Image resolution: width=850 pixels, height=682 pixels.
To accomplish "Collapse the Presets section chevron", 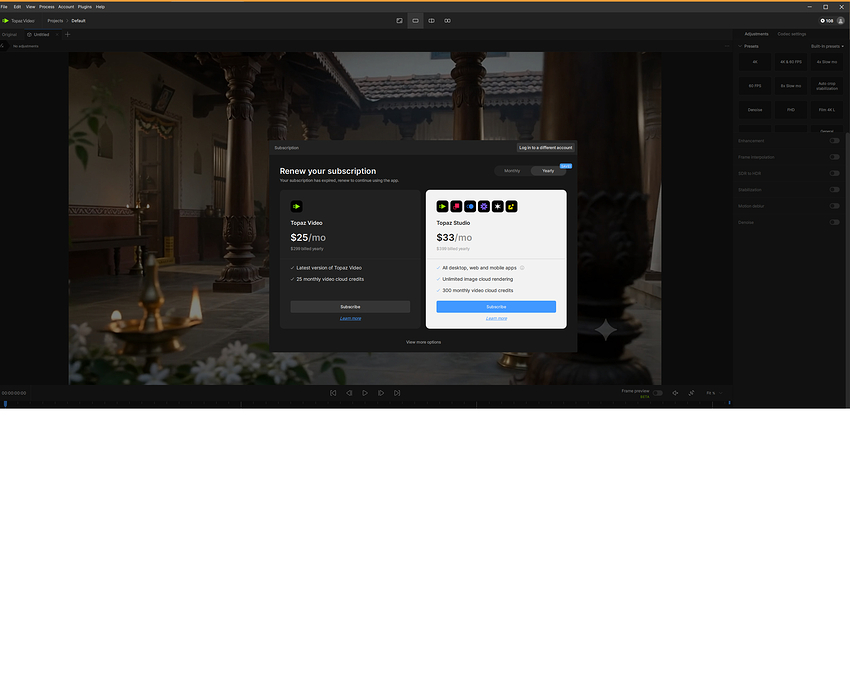I will [740, 46].
